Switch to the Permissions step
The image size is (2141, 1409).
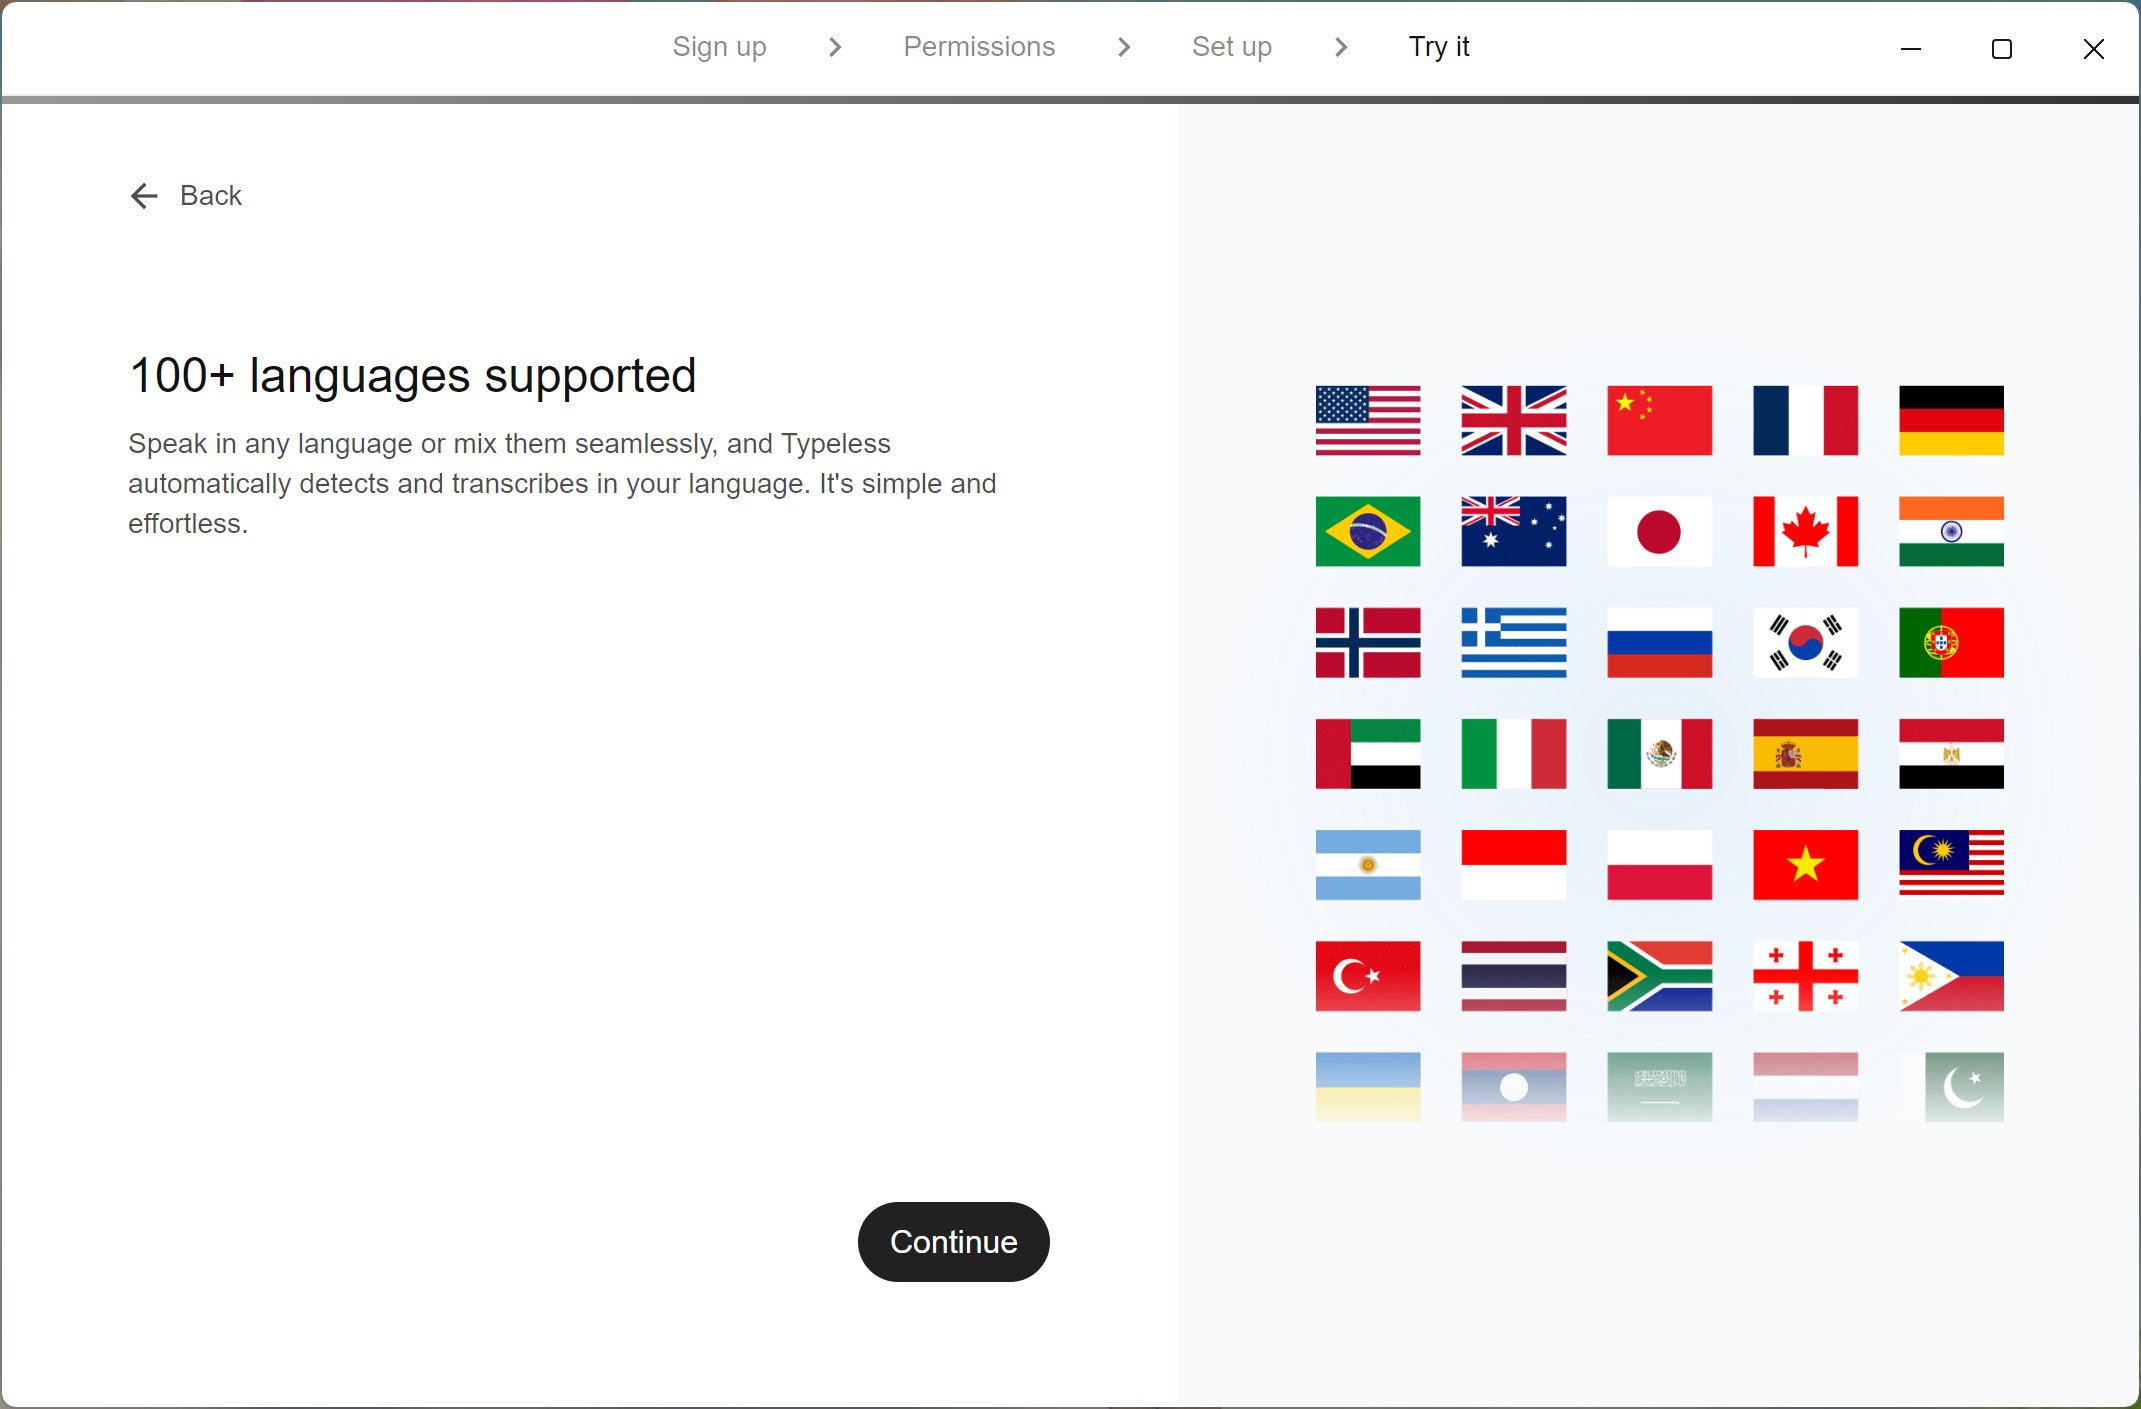click(978, 47)
